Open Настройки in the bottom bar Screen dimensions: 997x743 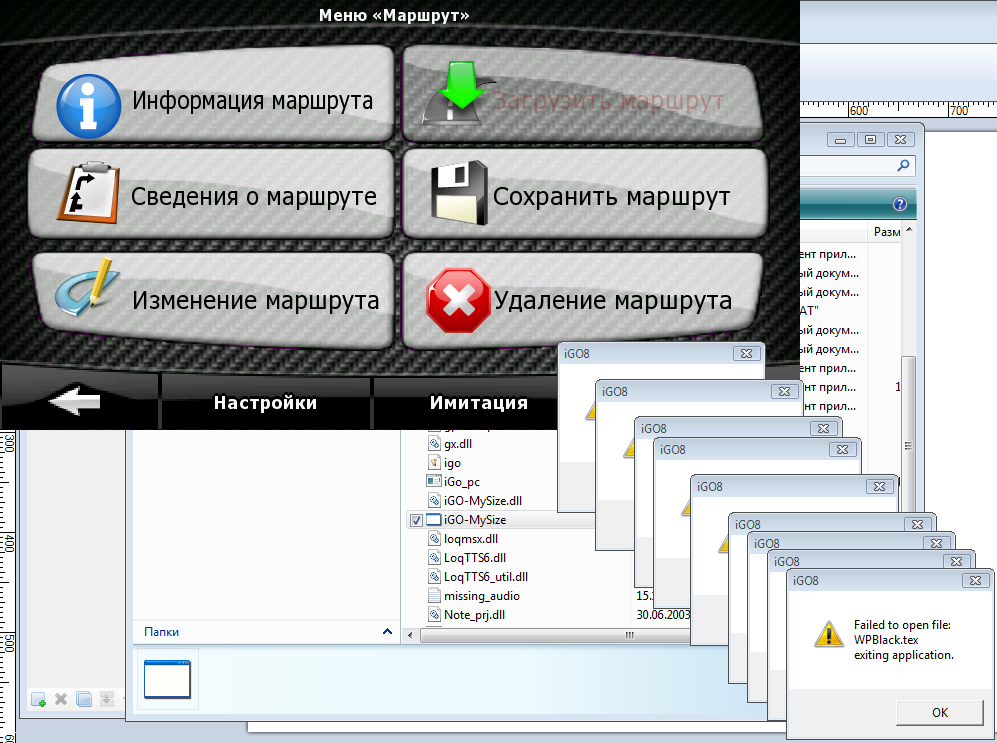[265, 403]
